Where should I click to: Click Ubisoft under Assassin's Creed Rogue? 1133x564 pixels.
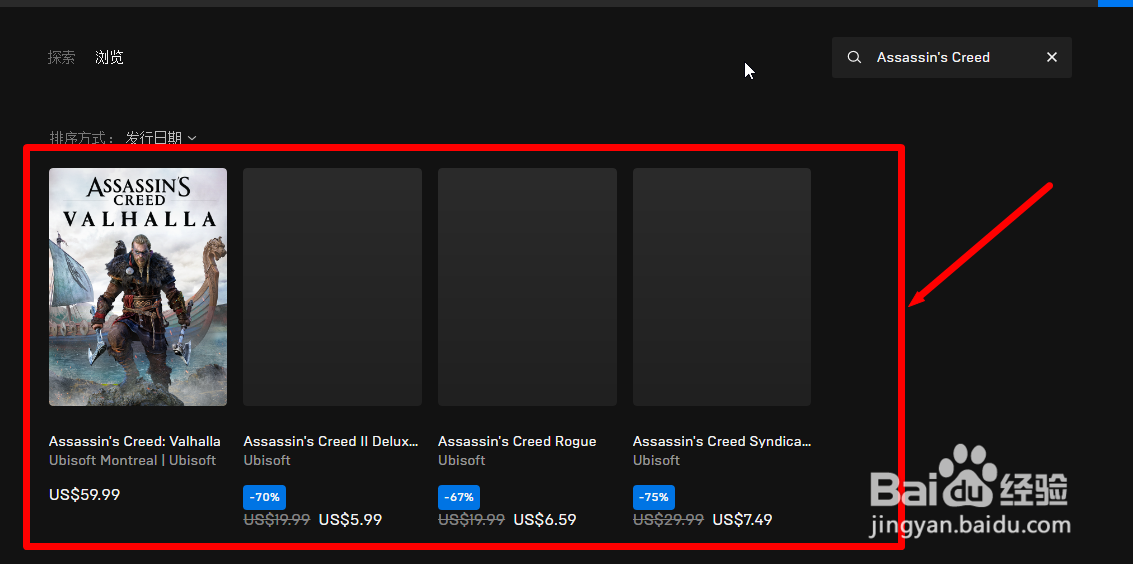[x=462, y=460]
